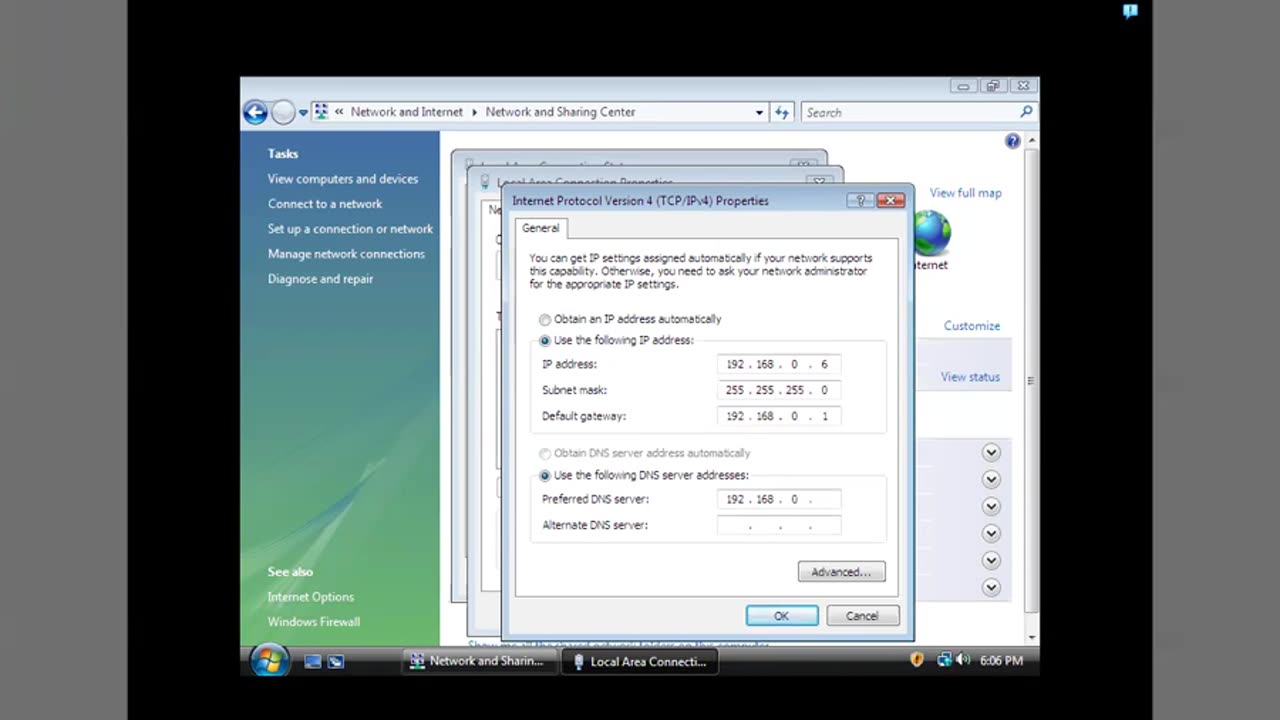Viewport: 1280px width, 720px height.
Task: Click the network icon in the address bar
Action: (x=321, y=112)
